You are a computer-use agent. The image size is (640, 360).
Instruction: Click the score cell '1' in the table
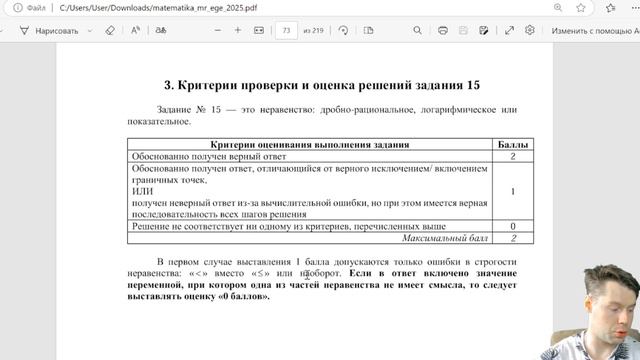pos(513,191)
